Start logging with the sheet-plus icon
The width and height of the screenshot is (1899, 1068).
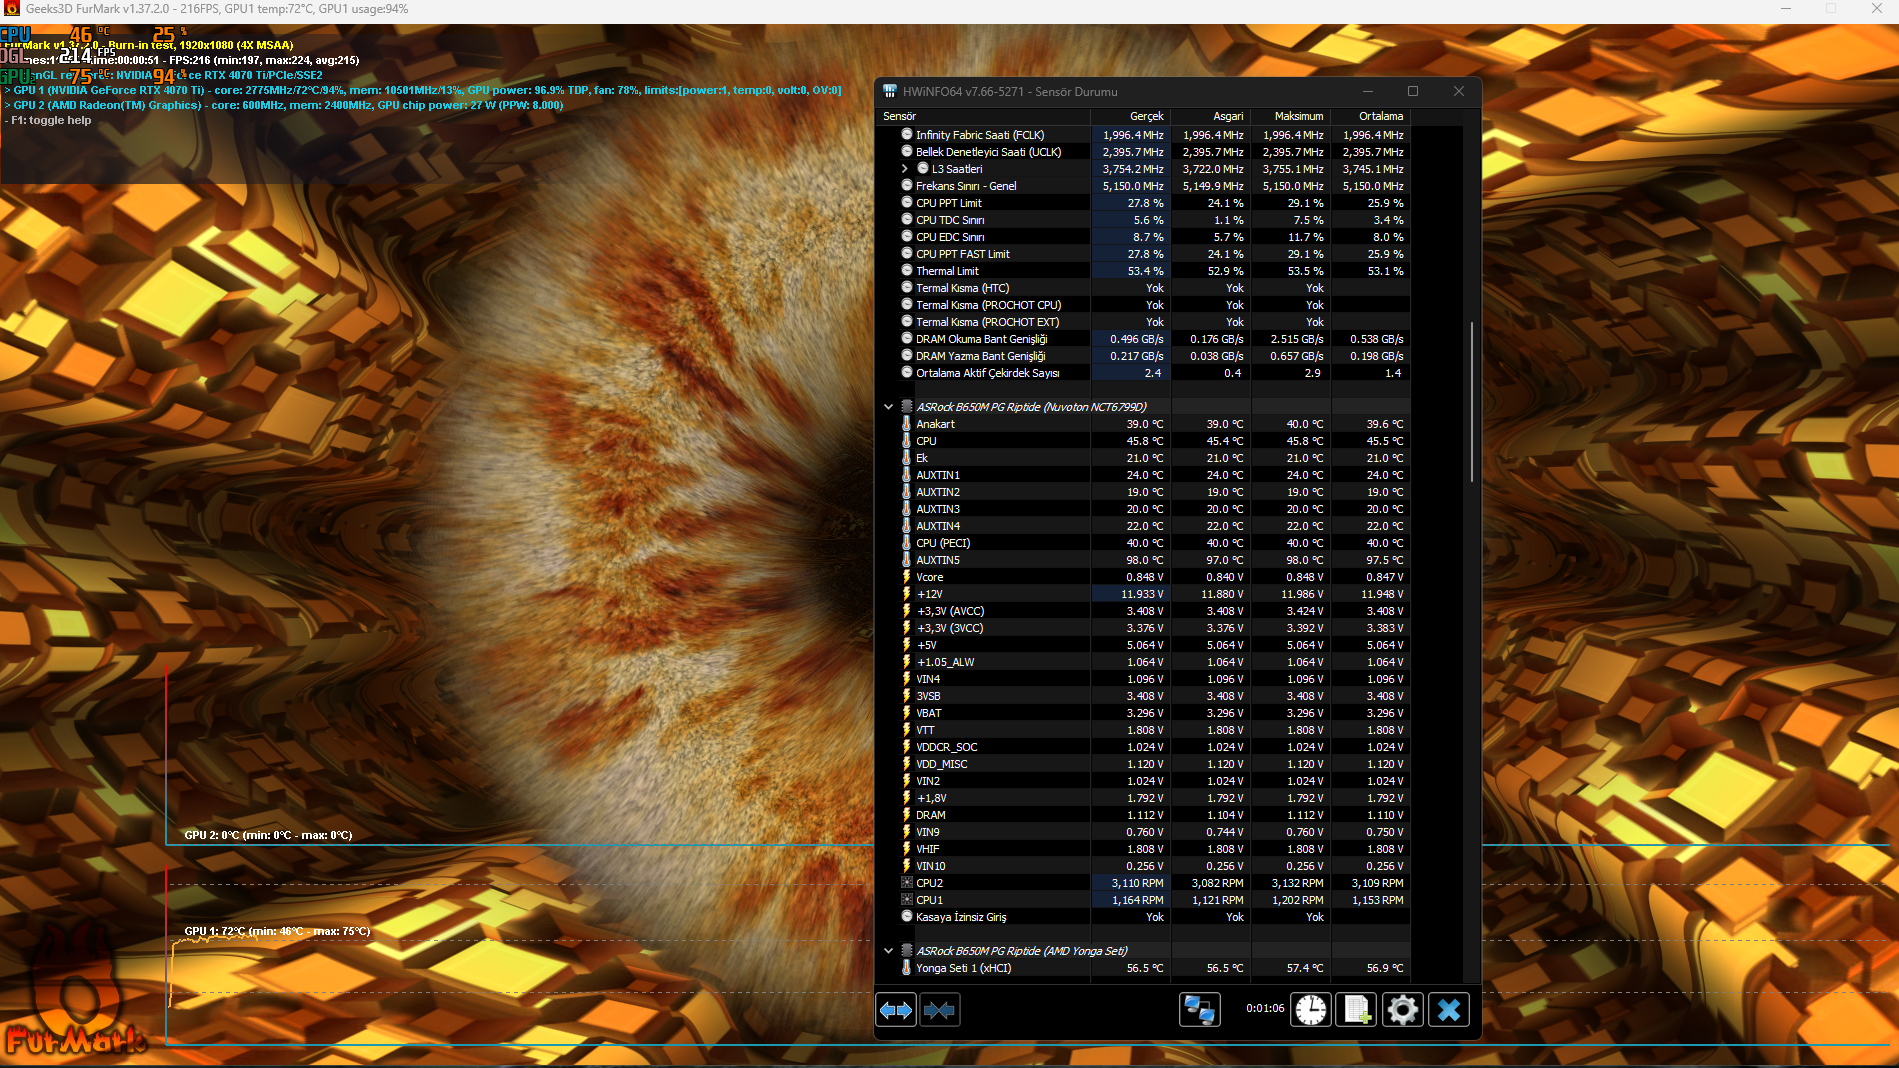(1356, 1010)
